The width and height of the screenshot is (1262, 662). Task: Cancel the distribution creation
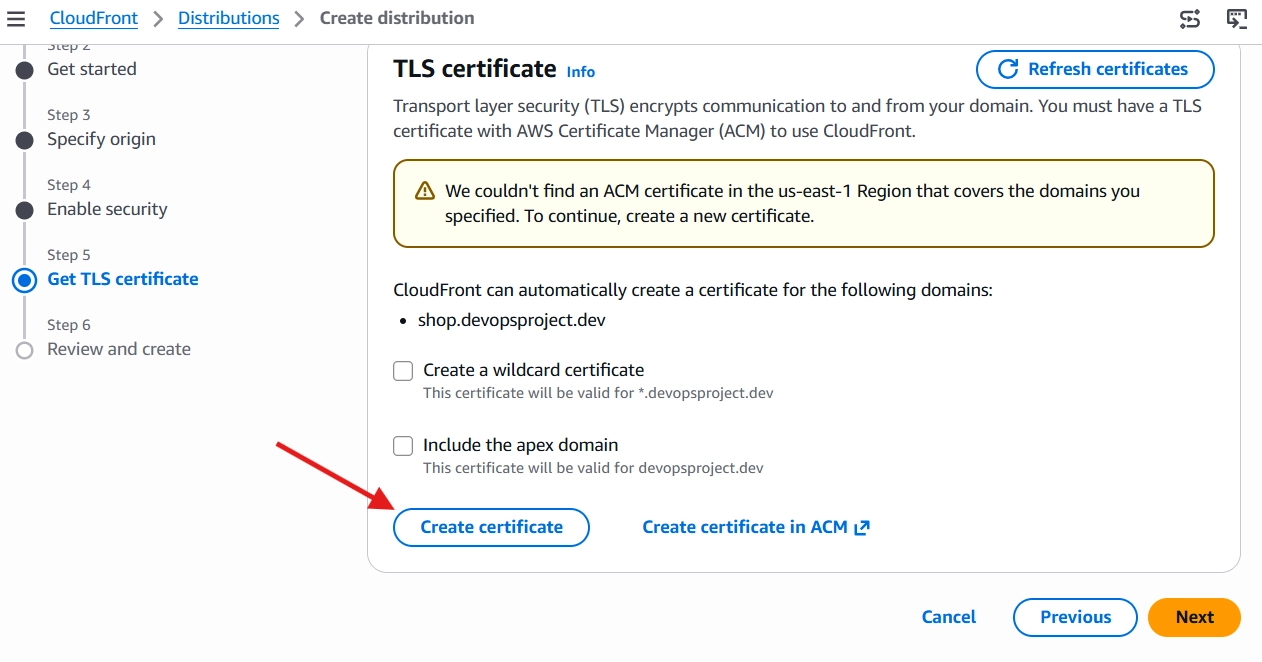click(x=949, y=617)
